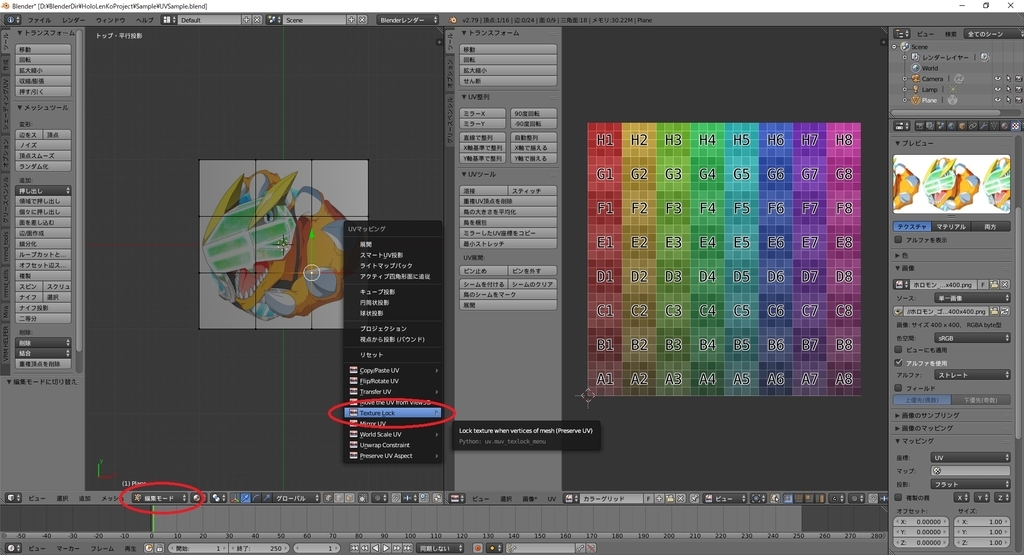Screen dimensions: 1024x555
Task: Click the 90度回転 button in the UV align panel
Action: click(534, 114)
